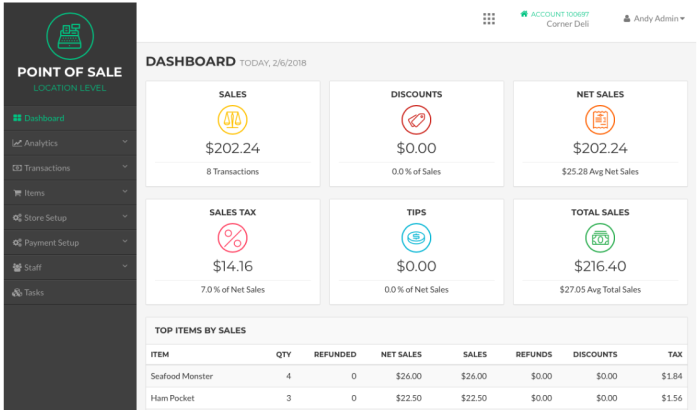Sort by the QTY column header

[283, 354]
